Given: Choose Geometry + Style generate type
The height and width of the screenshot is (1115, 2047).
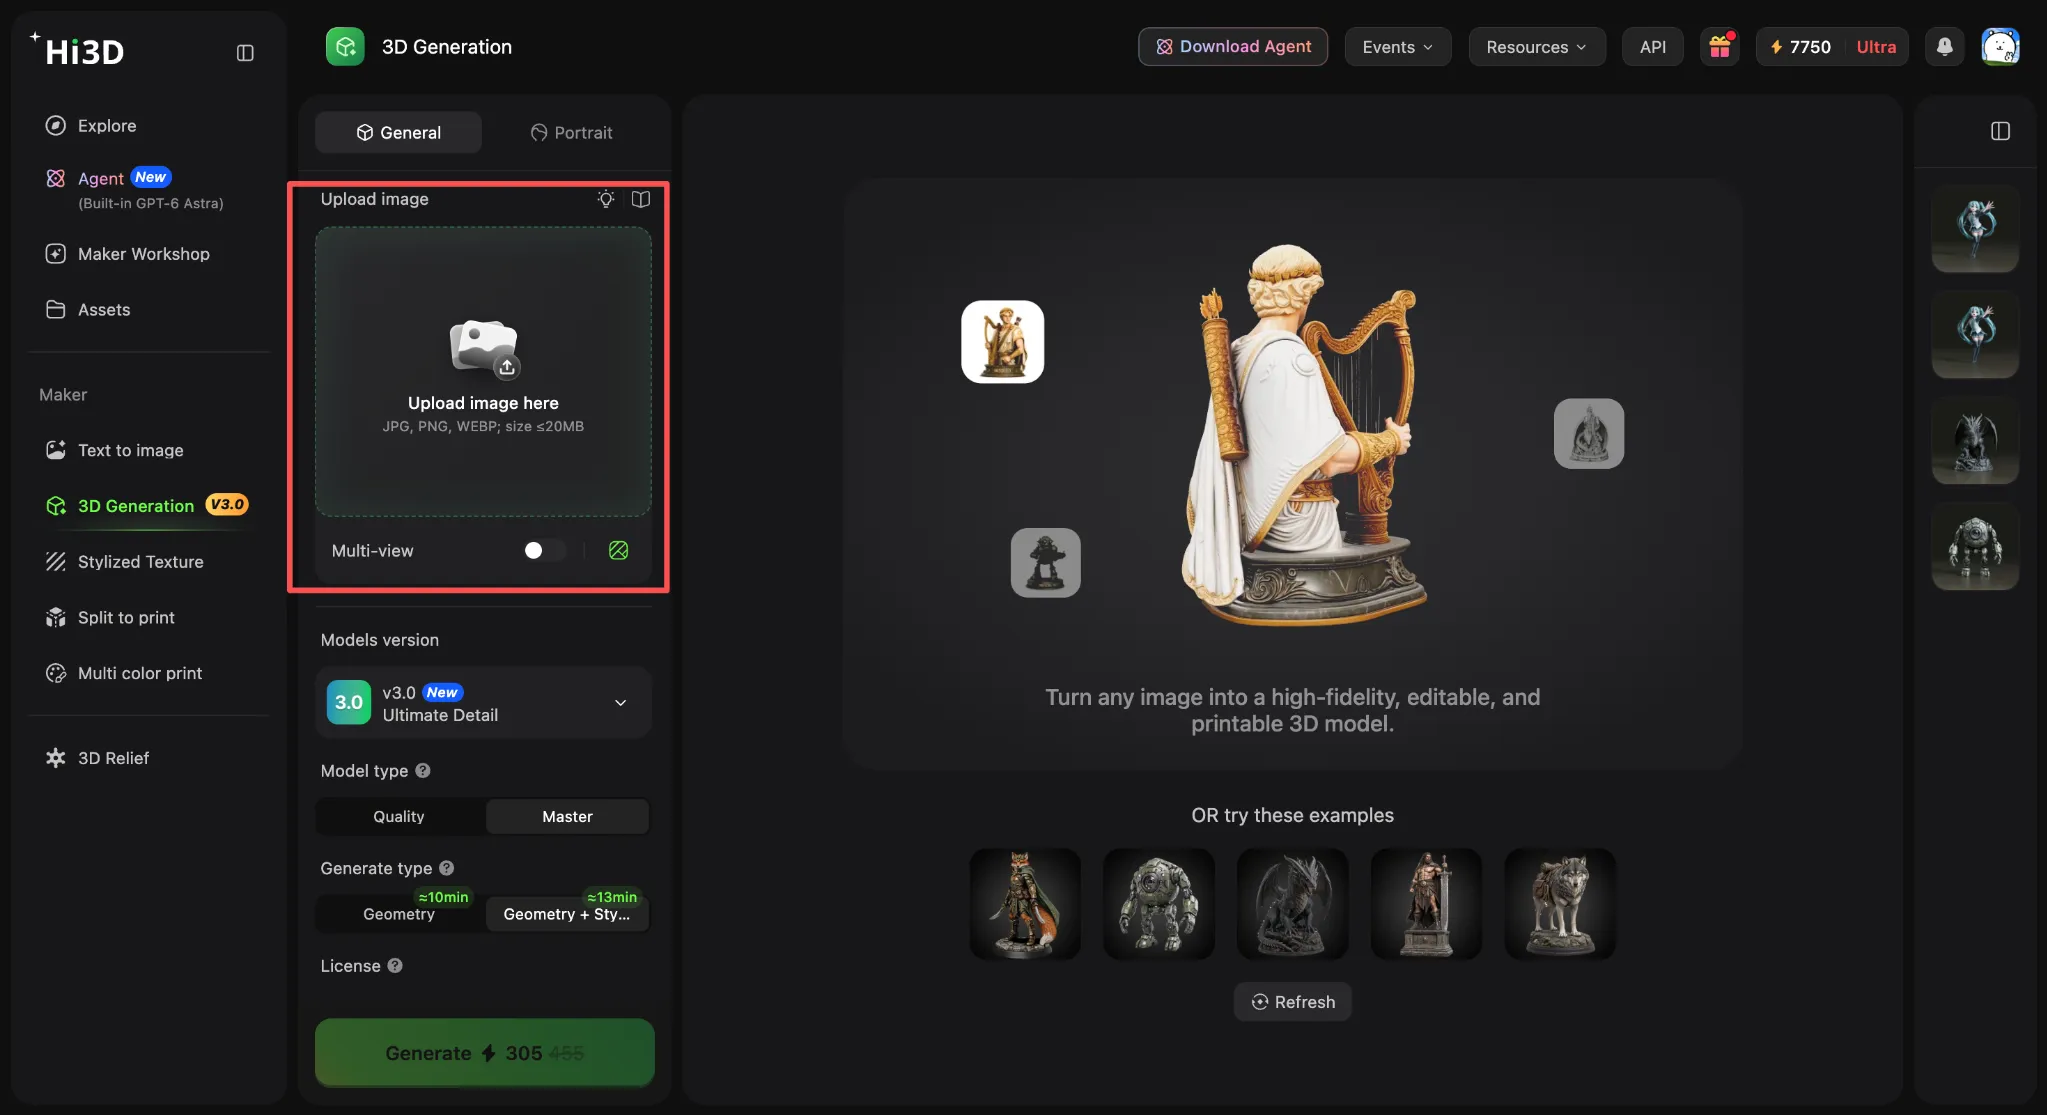Looking at the screenshot, I should point(567,914).
